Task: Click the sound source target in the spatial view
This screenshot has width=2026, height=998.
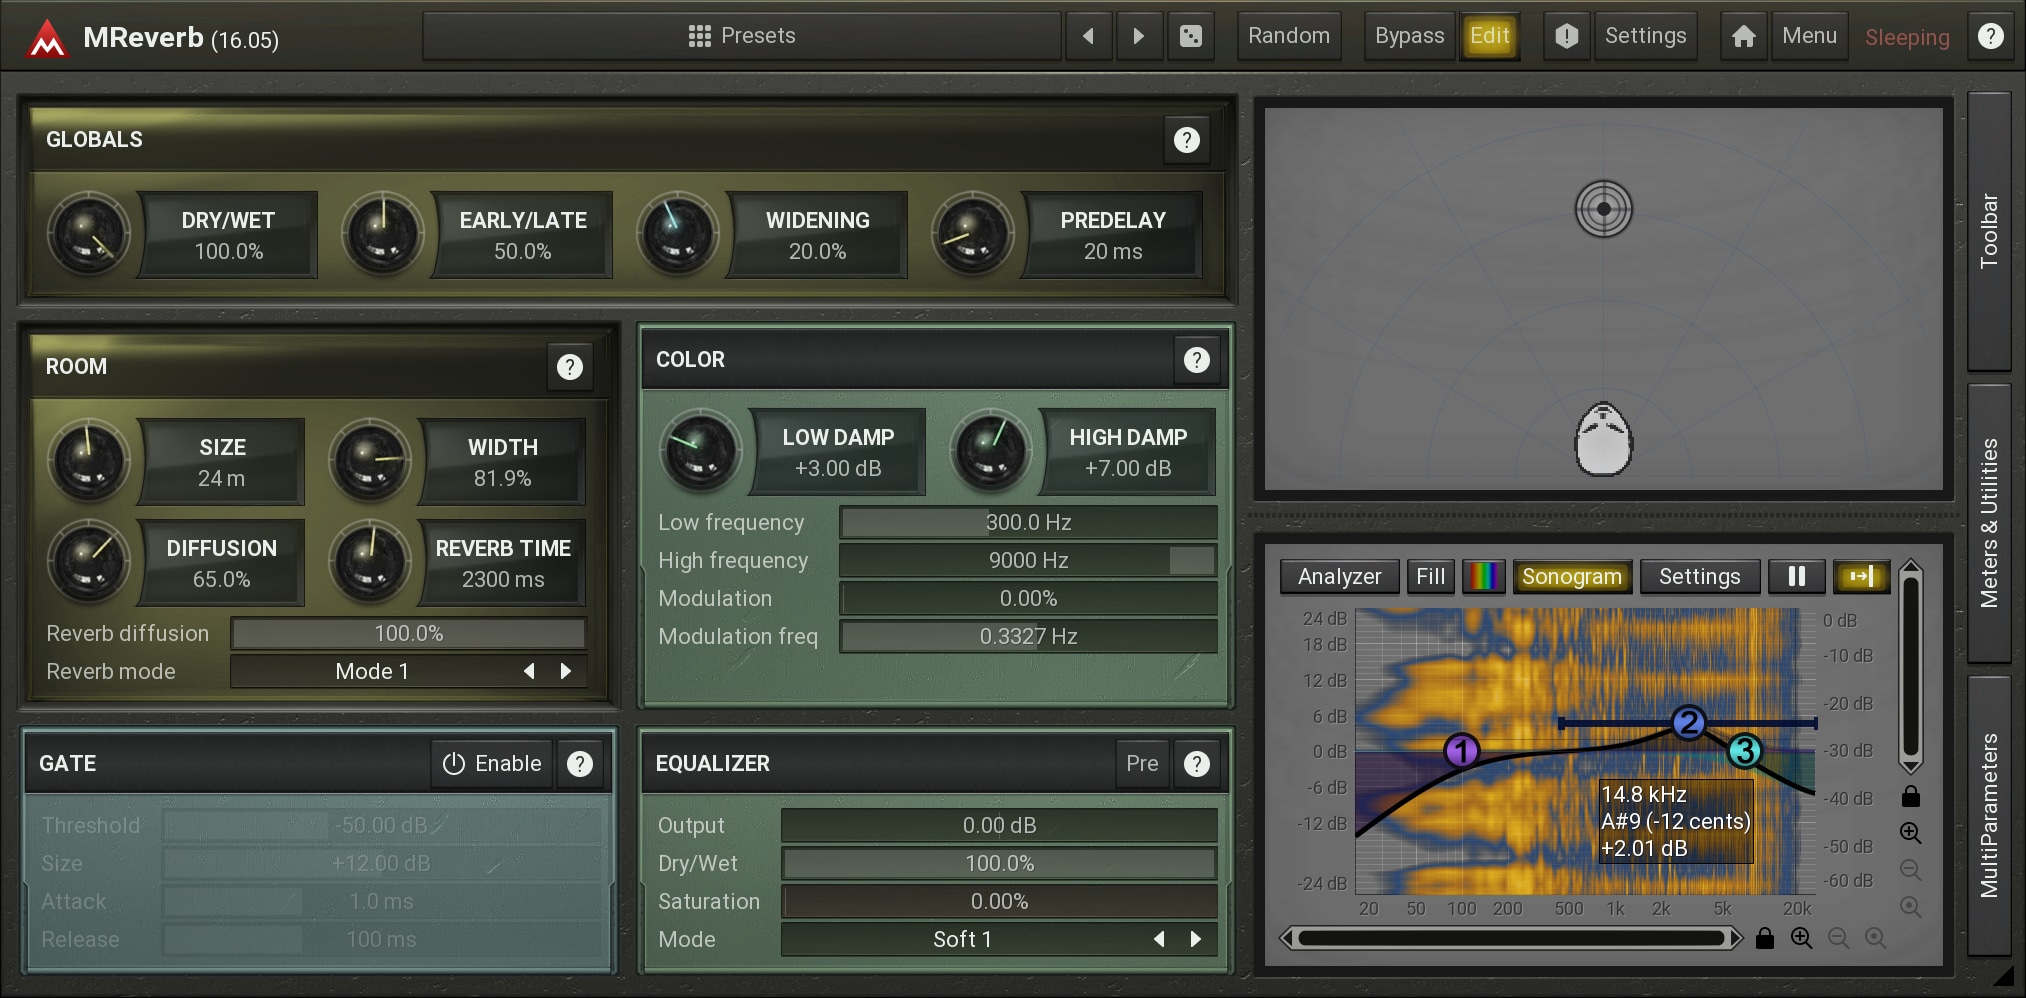Action: pyautogui.click(x=1603, y=209)
